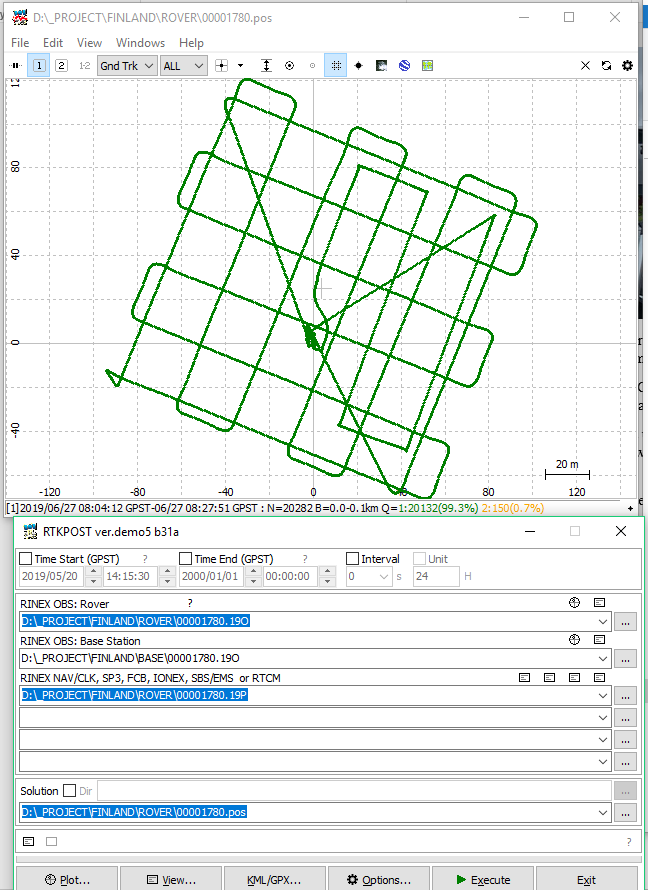Open plot options gear icon
648x890 pixels.
click(x=627, y=65)
